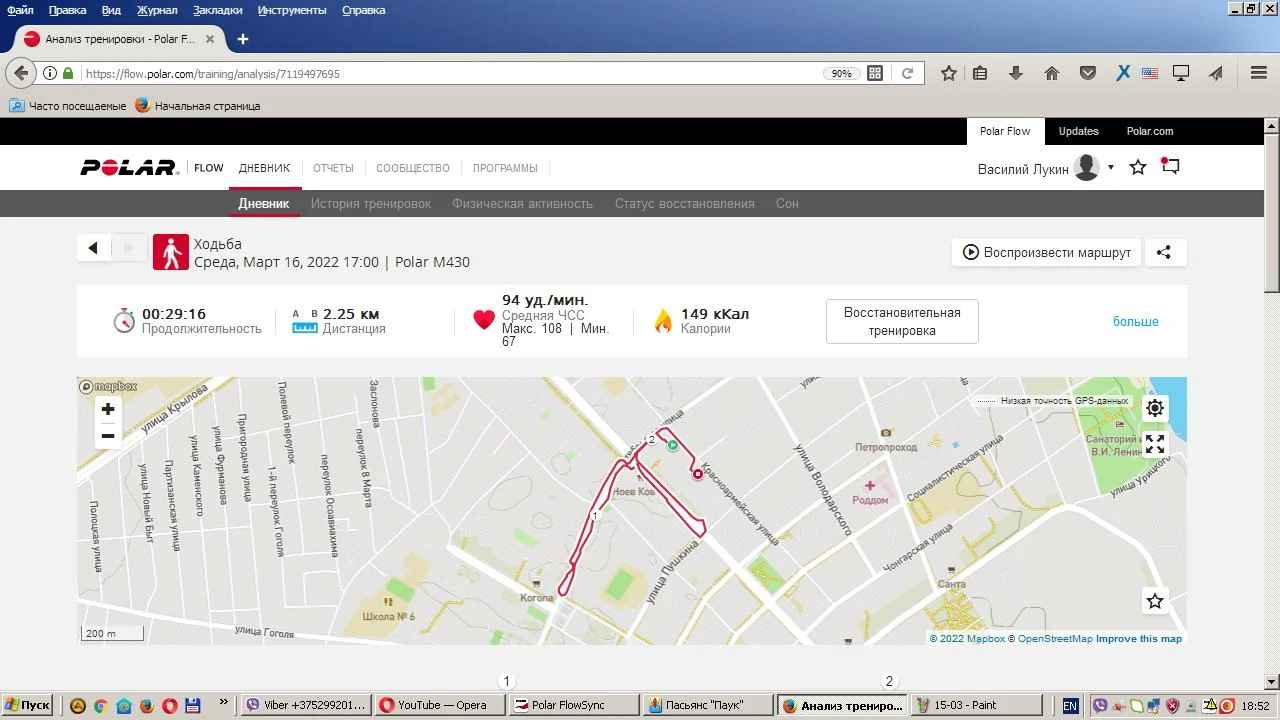
Task: Click the blue X extension icon
Action: pyautogui.click(x=1123, y=73)
